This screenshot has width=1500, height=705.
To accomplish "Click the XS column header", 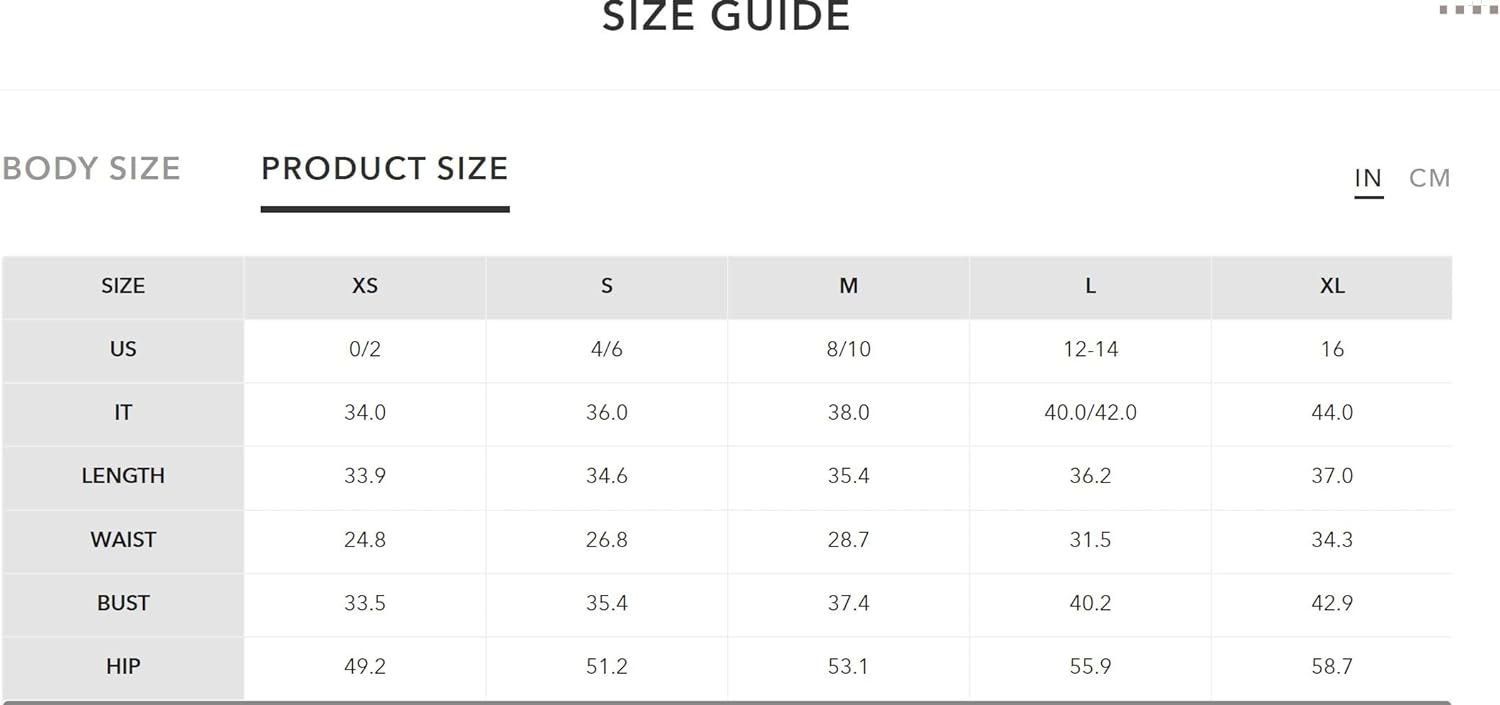I will pyautogui.click(x=365, y=287).
